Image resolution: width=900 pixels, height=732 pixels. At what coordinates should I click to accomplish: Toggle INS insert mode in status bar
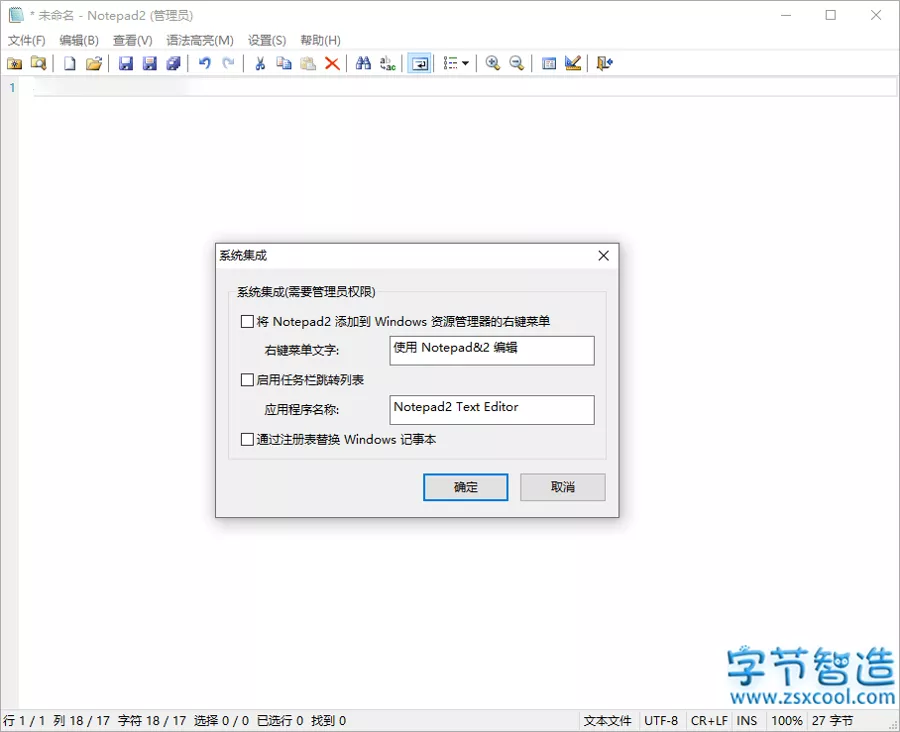click(747, 721)
